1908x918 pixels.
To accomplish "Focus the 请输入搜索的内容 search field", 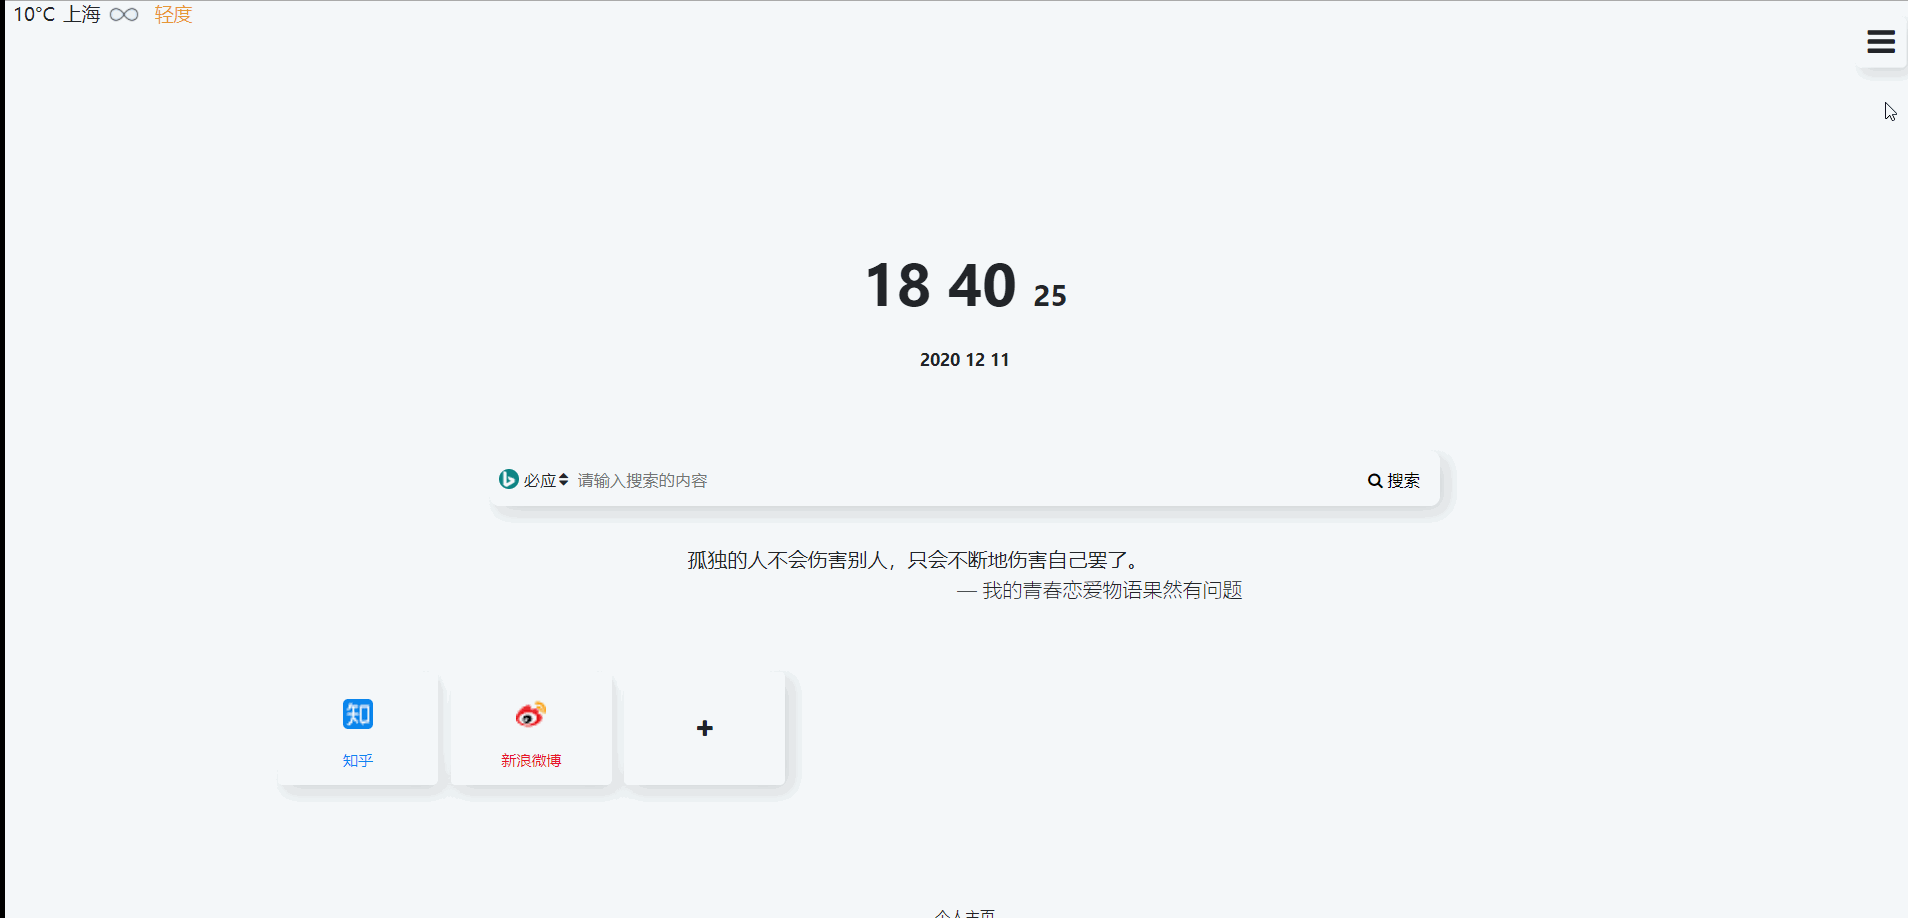I will tap(965, 481).
